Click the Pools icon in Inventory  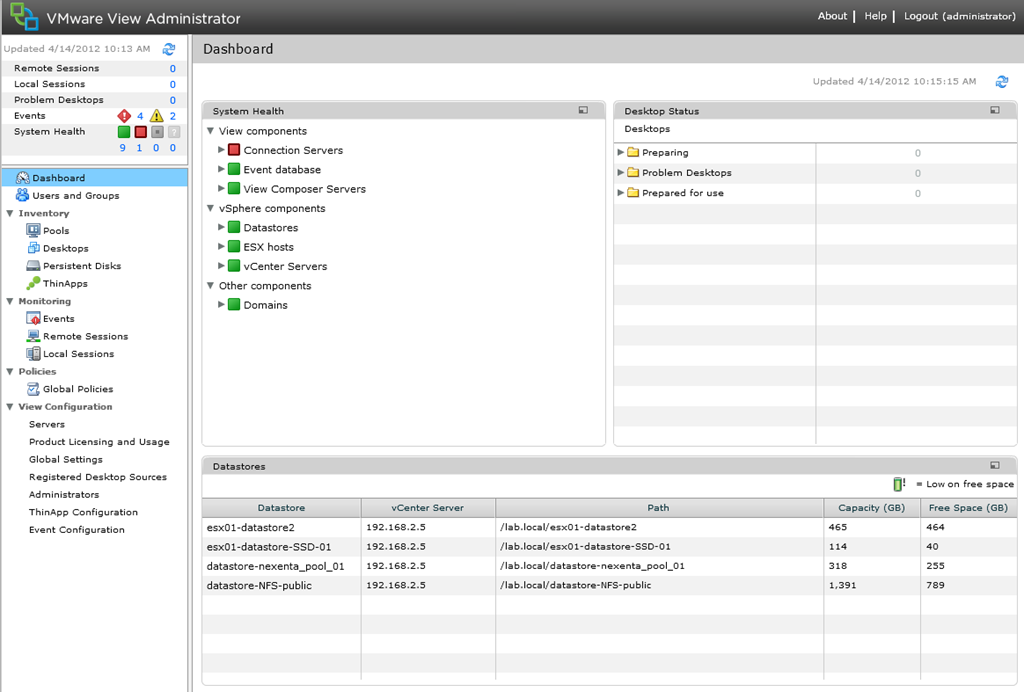click(x=33, y=230)
